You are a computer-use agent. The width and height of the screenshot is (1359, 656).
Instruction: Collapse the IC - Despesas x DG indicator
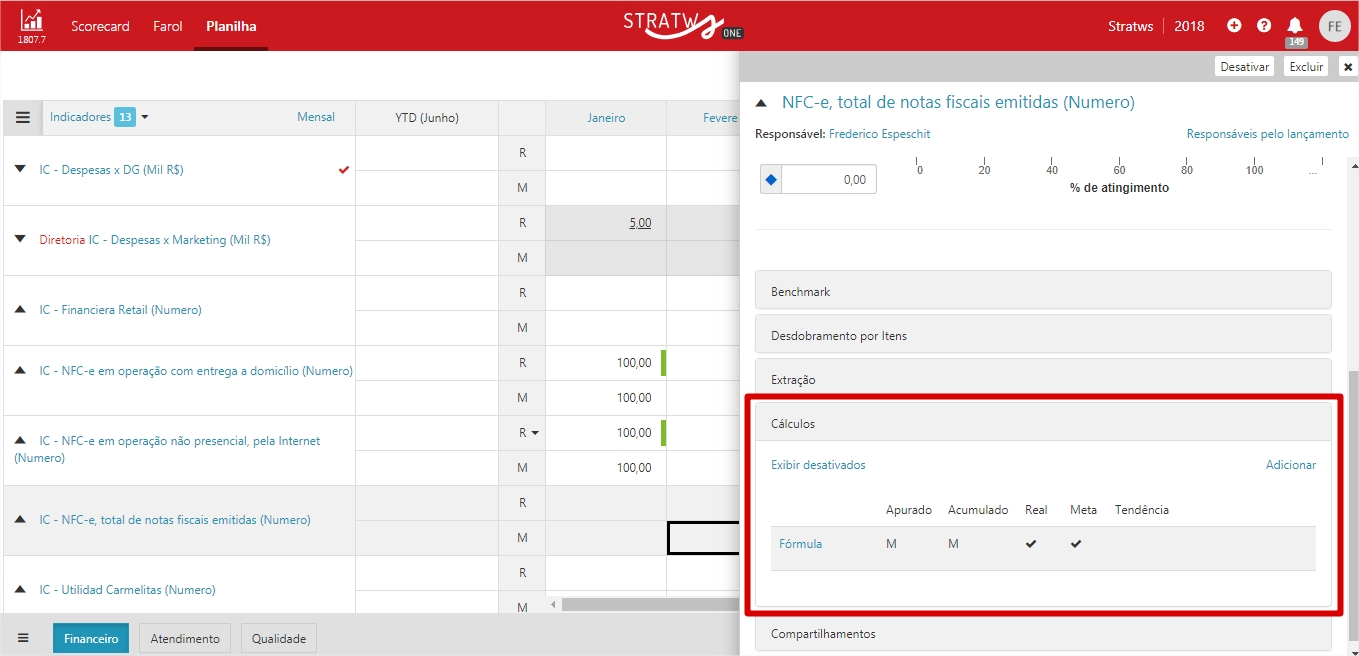pyautogui.click(x=20, y=170)
